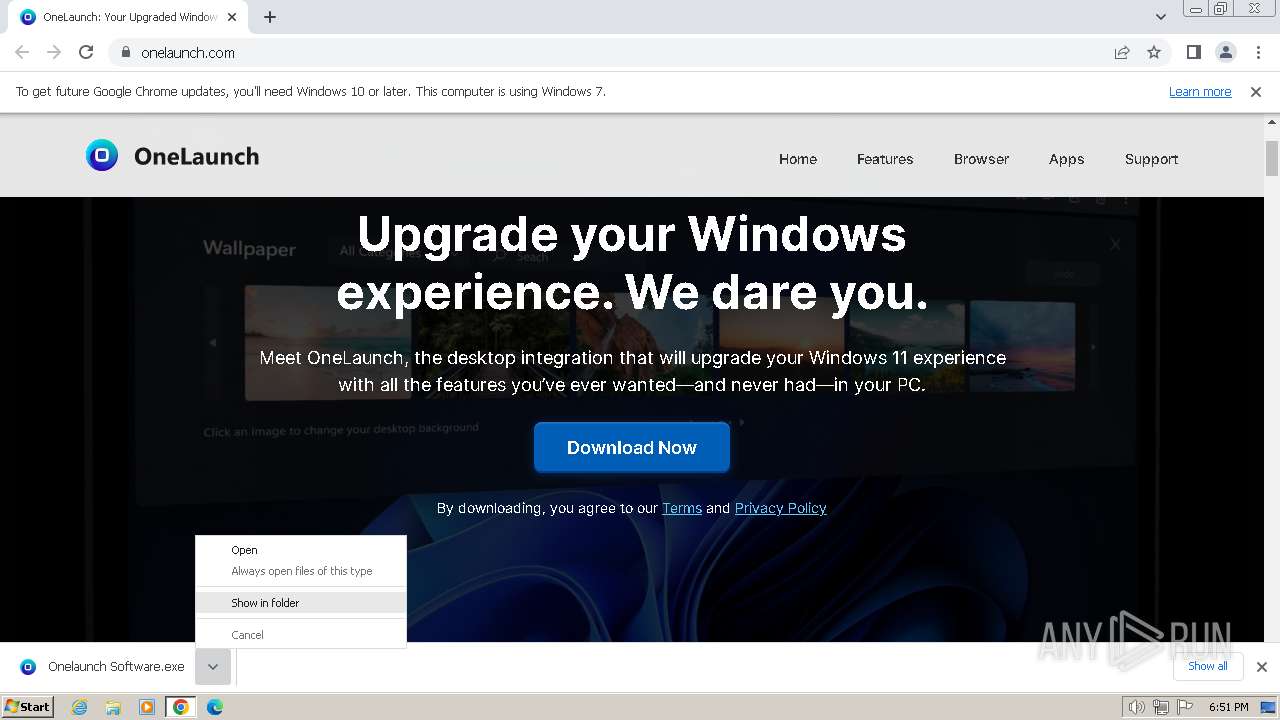Dismiss the Chrome update infobar
This screenshot has height=720, width=1280.
tap(1256, 91)
